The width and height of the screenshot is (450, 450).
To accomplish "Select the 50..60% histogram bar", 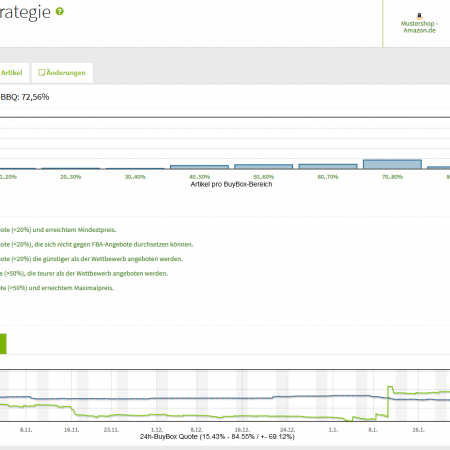I will pyautogui.click(x=263, y=167).
